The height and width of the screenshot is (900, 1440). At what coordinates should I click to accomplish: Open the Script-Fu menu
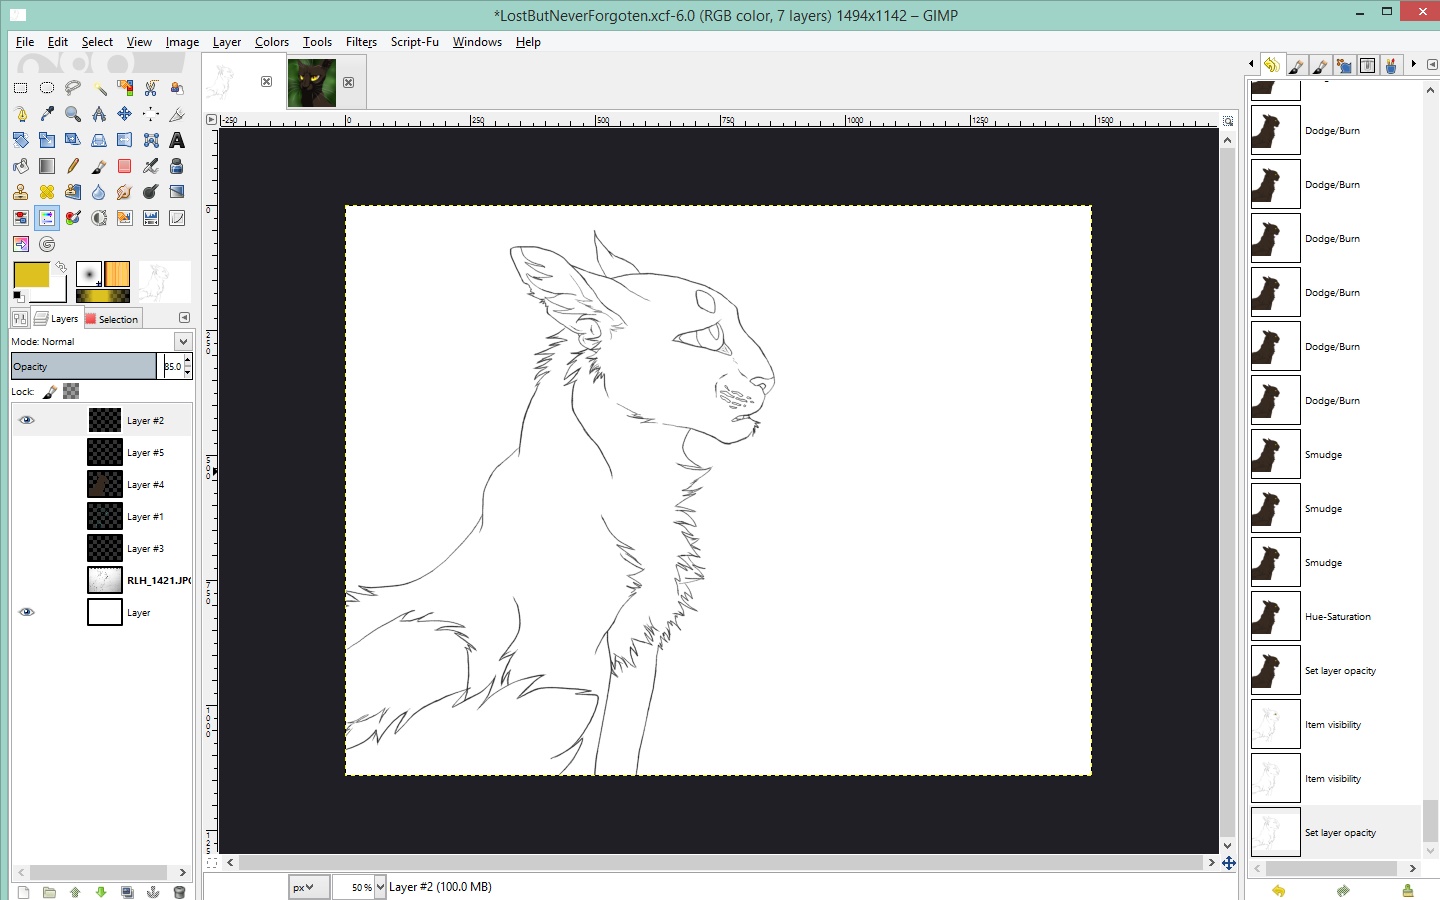415,42
